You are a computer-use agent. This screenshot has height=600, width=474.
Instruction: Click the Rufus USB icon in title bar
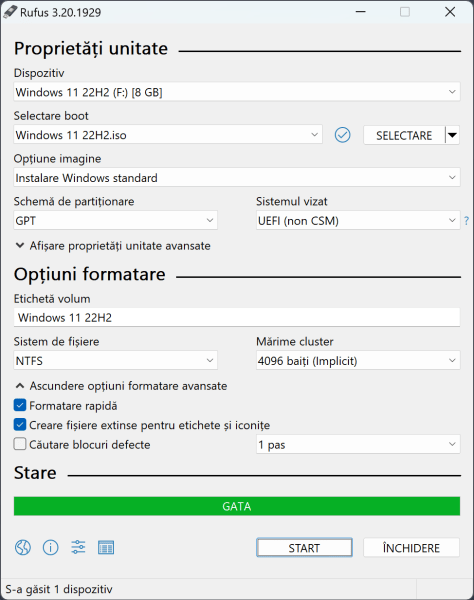click(10, 12)
